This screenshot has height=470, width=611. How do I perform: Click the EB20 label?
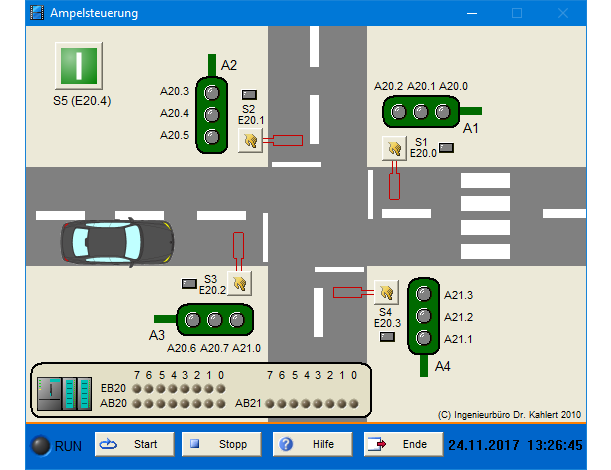[113, 389]
